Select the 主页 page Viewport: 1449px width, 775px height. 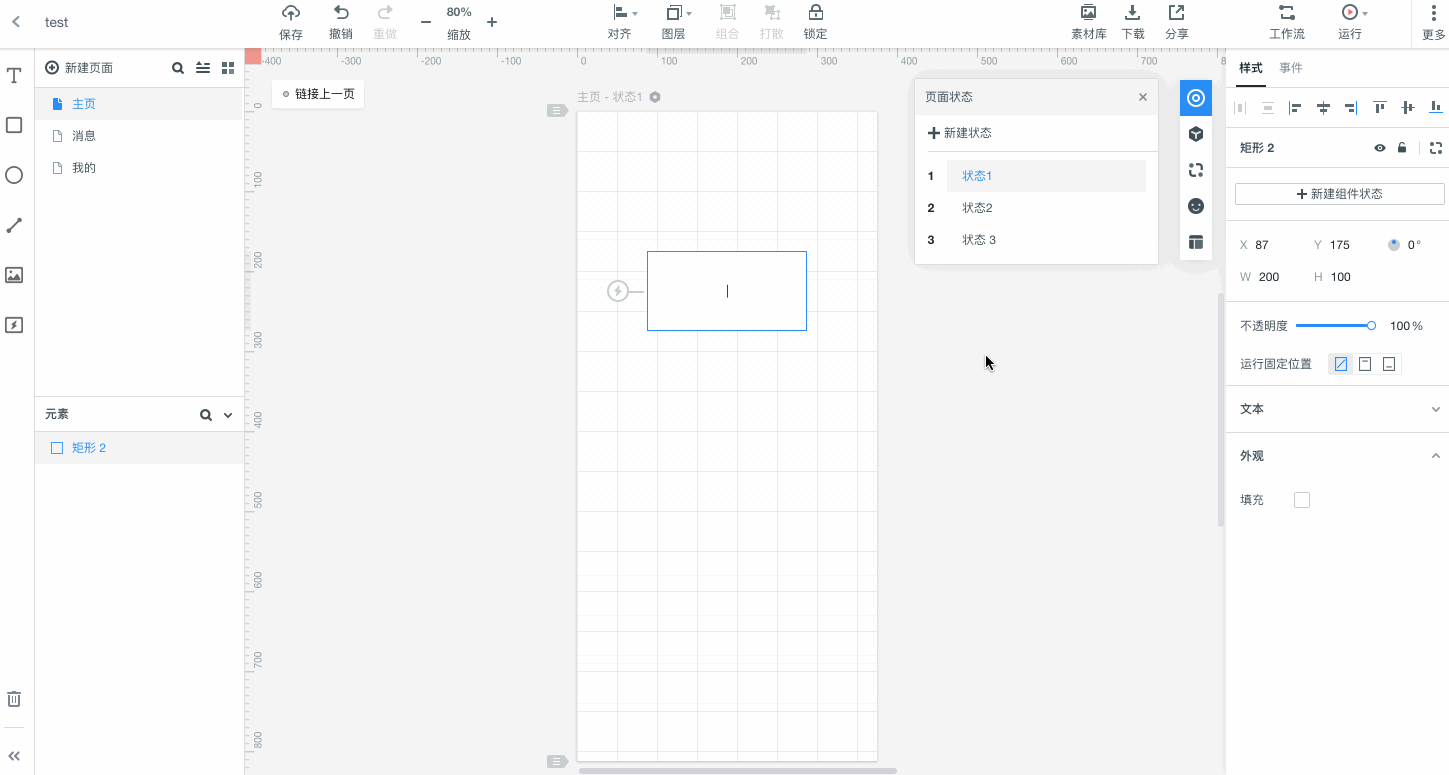pos(139,104)
